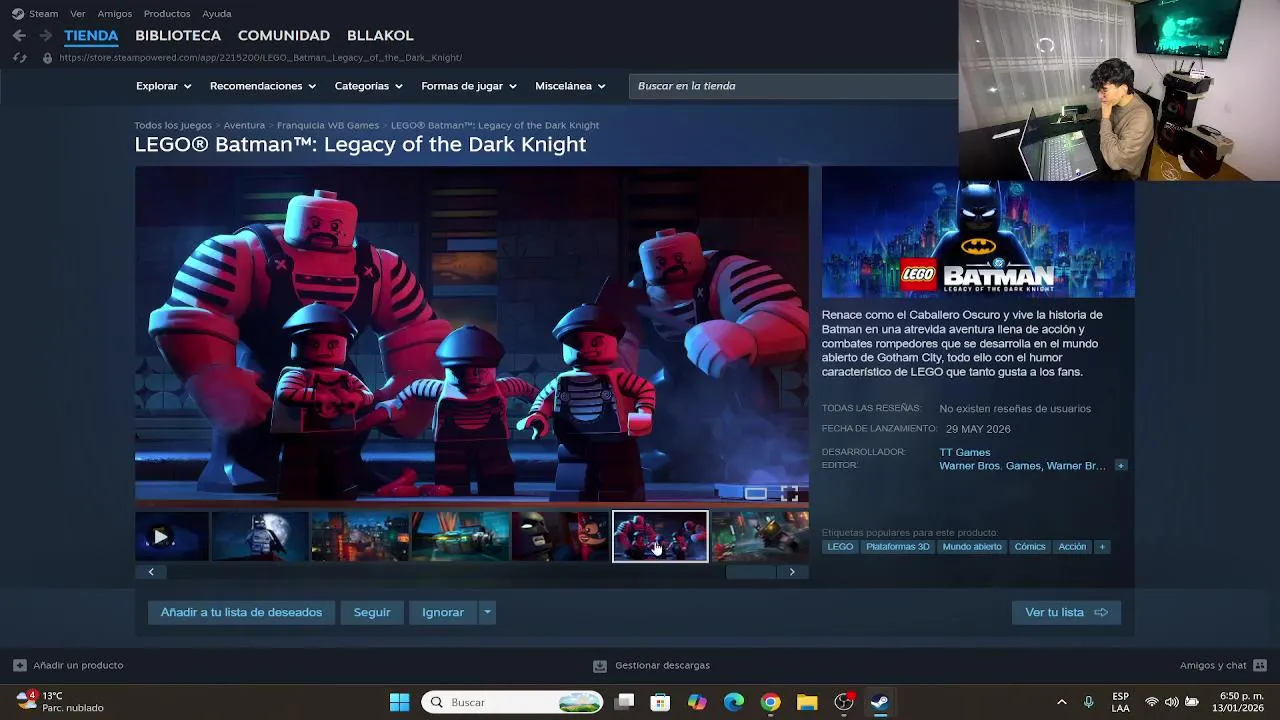This screenshot has height=720, width=1280.
Task: Open the Ver menu
Action: [77, 14]
